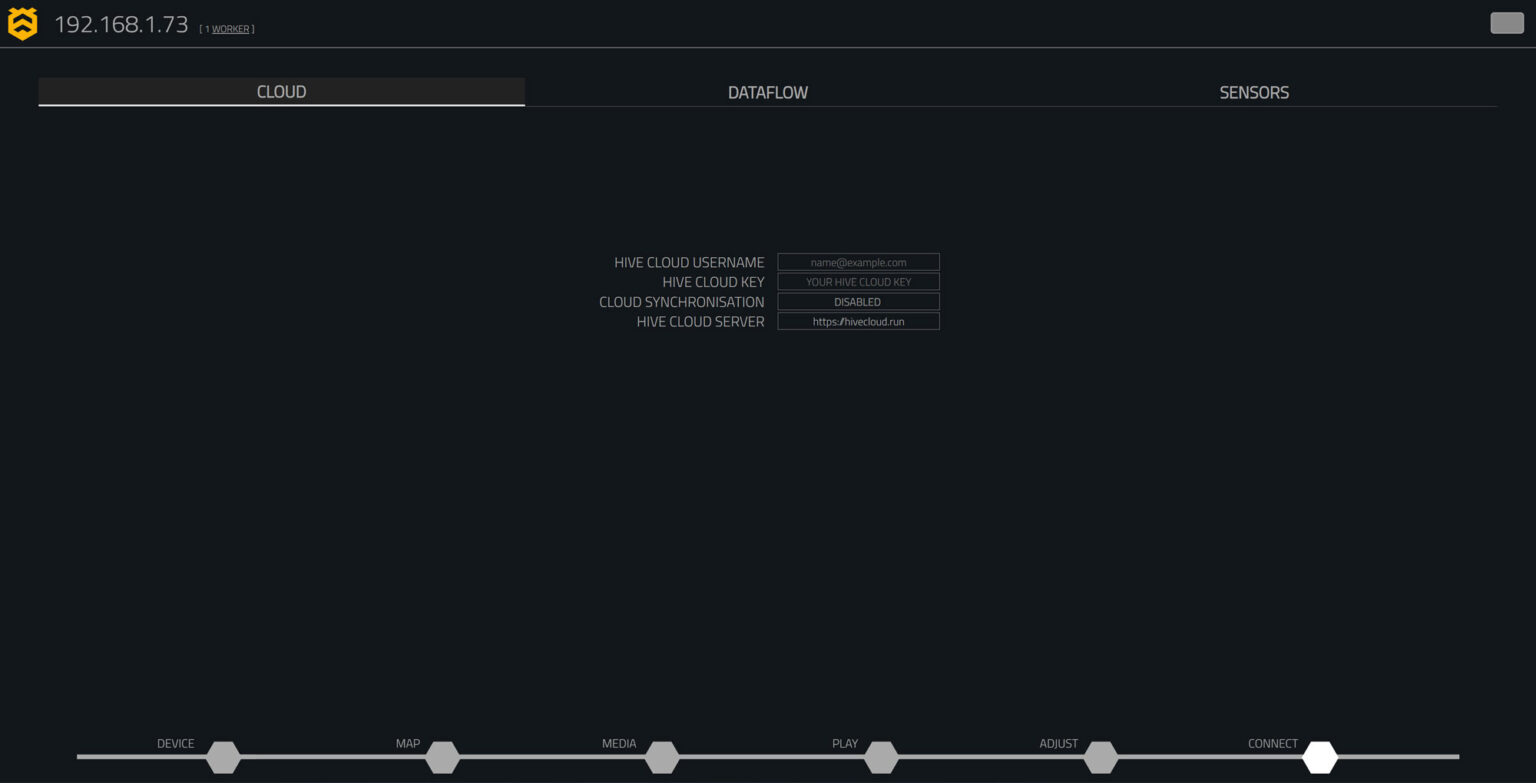Click the Hive Cloud Key input field

point(858,281)
